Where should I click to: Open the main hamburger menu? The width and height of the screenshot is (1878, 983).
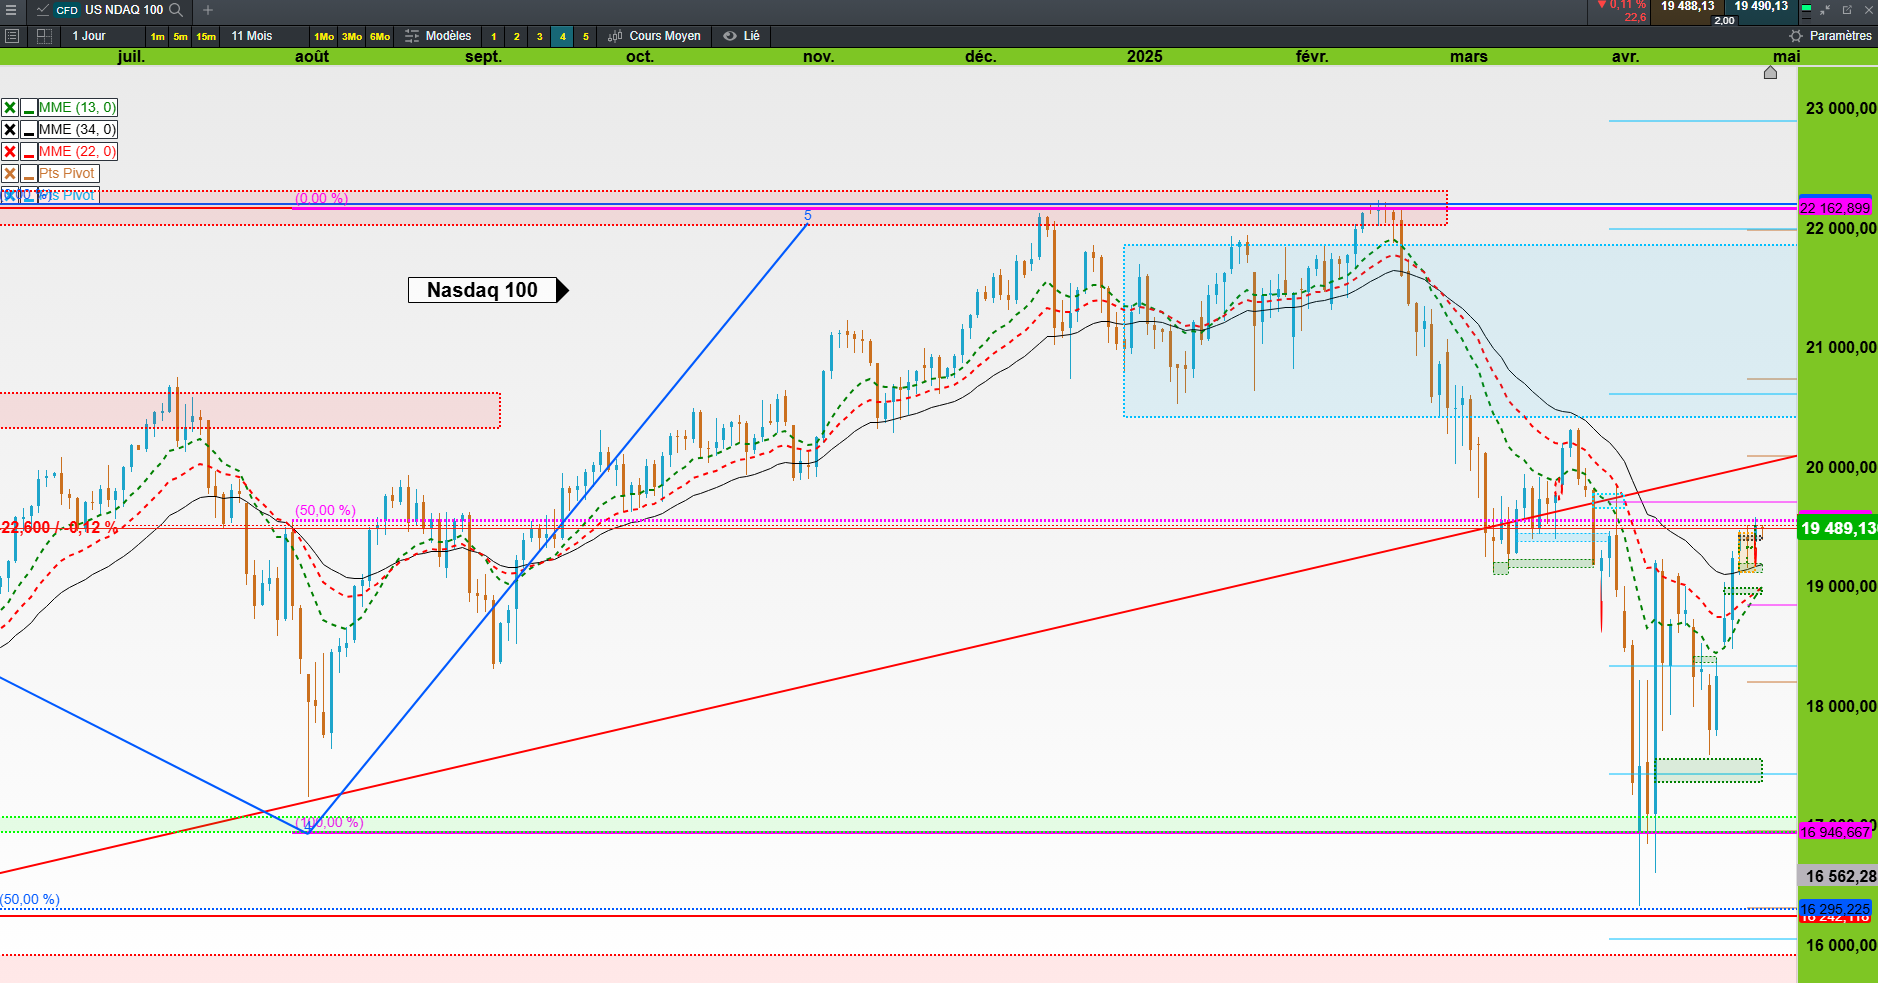pyautogui.click(x=11, y=10)
